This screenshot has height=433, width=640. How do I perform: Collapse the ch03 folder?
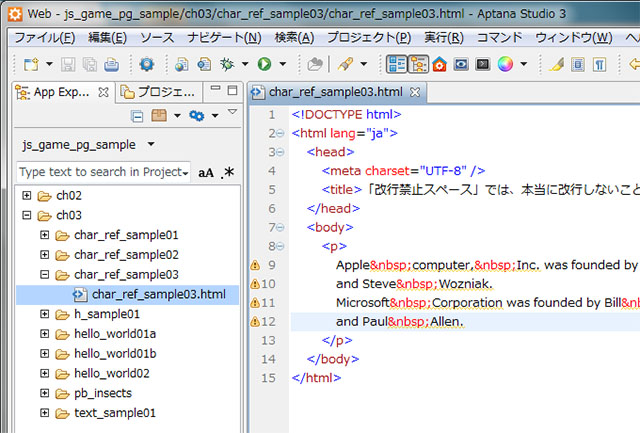click(x=27, y=215)
